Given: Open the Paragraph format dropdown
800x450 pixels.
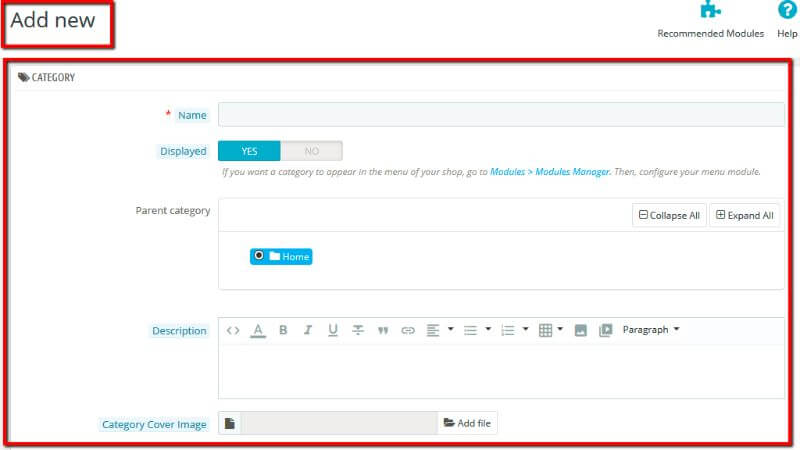Looking at the screenshot, I should [x=651, y=330].
